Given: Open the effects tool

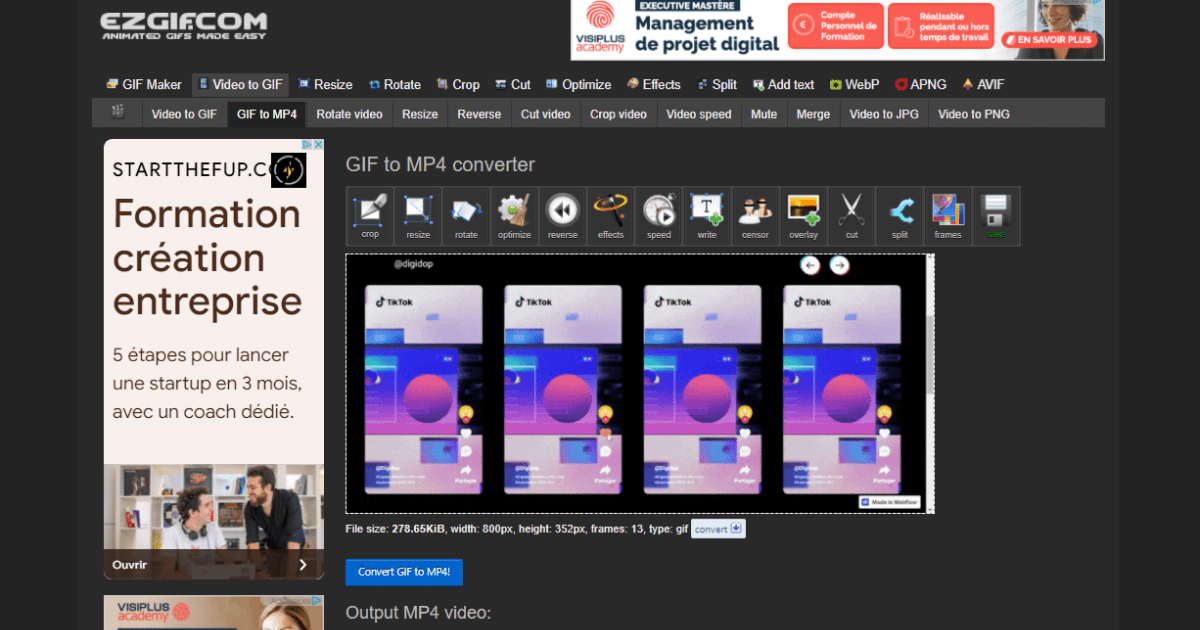Looking at the screenshot, I should click(x=610, y=216).
